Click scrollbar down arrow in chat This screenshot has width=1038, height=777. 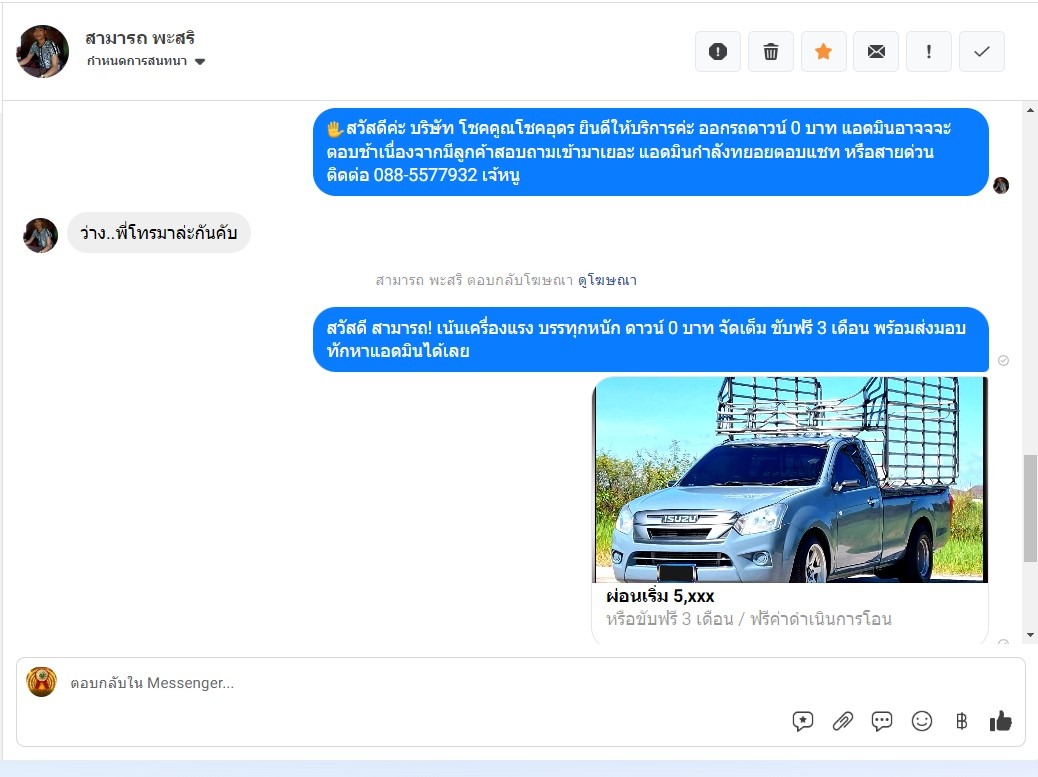1030,635
